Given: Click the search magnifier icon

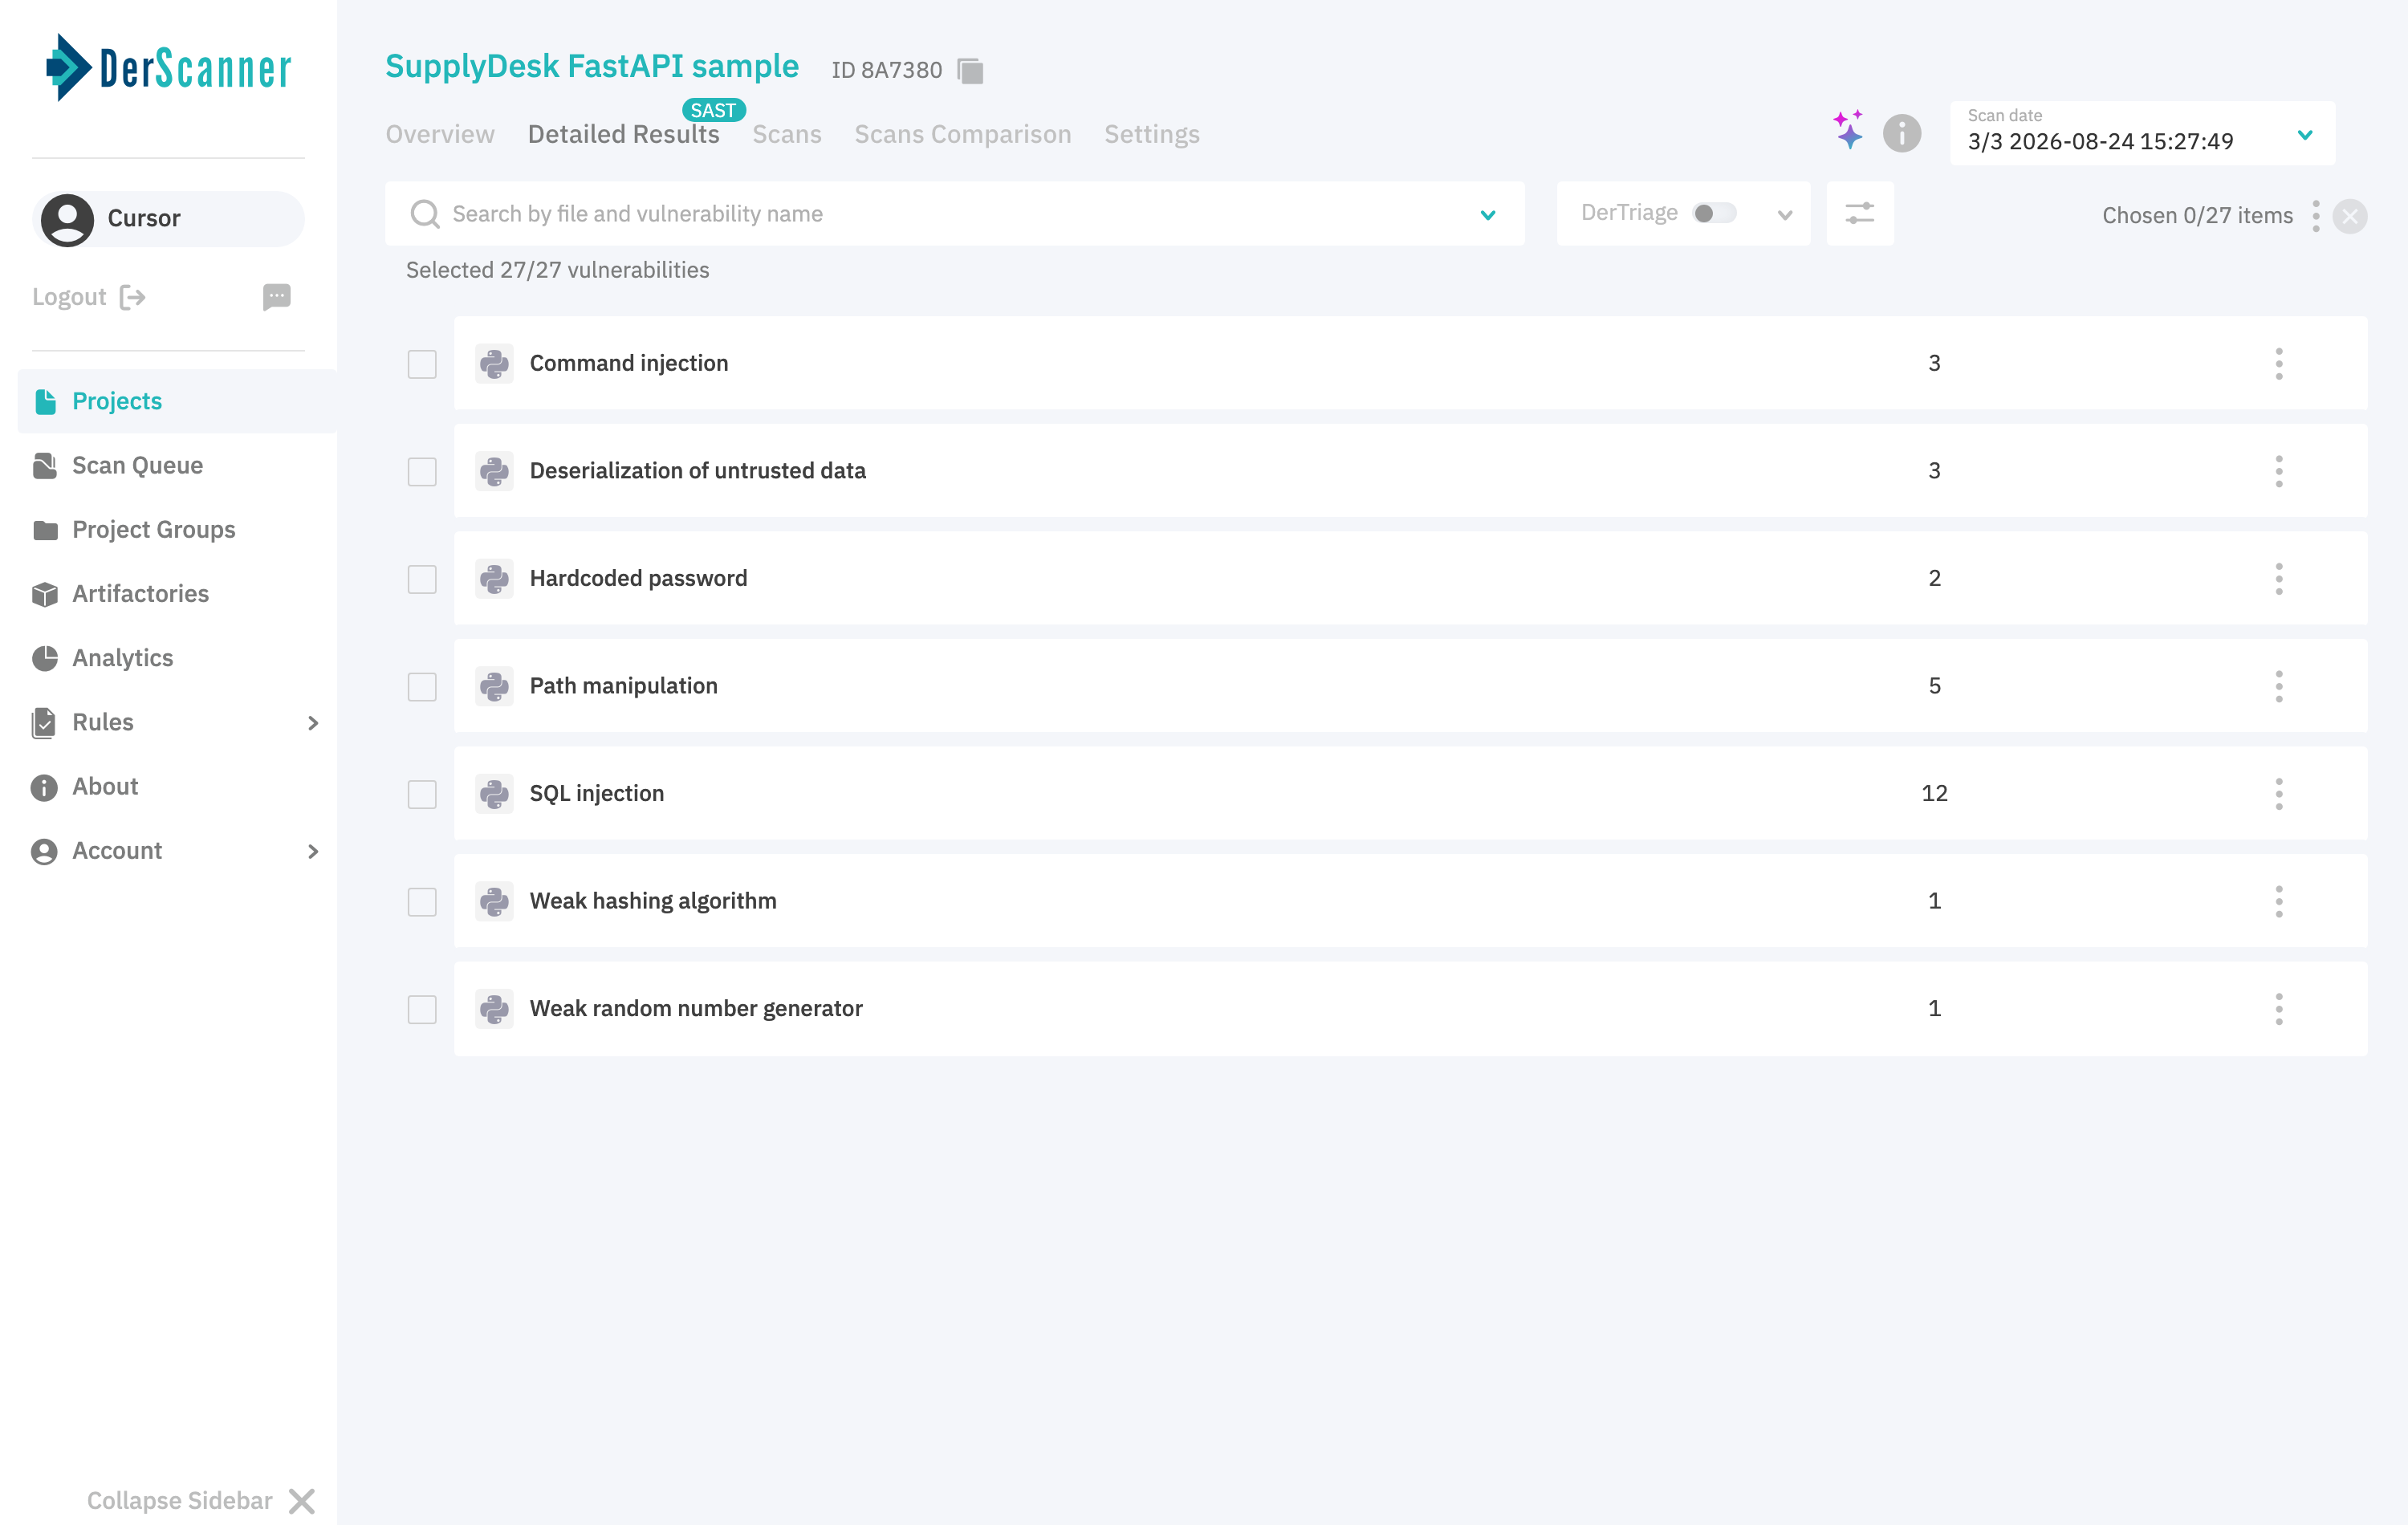Looking at the screenshot, I should tap(425, 214).
